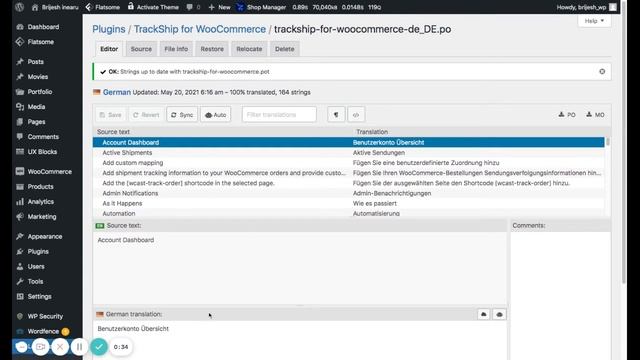The width and height of the screenshot is (640, 360).
Task: Open the Dashboard sidebar item
Action: point(43,27)
